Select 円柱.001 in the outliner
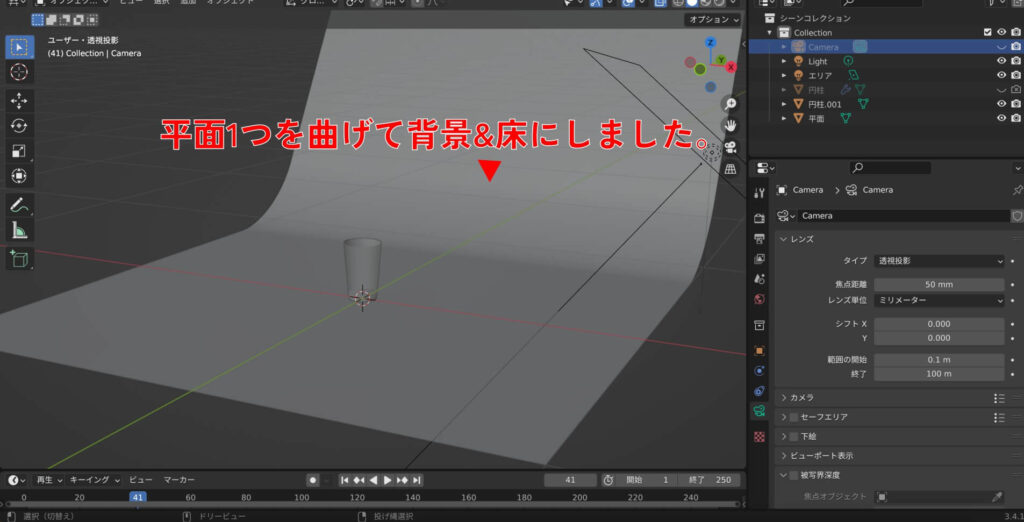The image size is (1024, 522). pyautogui.click(x=825, y=104)
